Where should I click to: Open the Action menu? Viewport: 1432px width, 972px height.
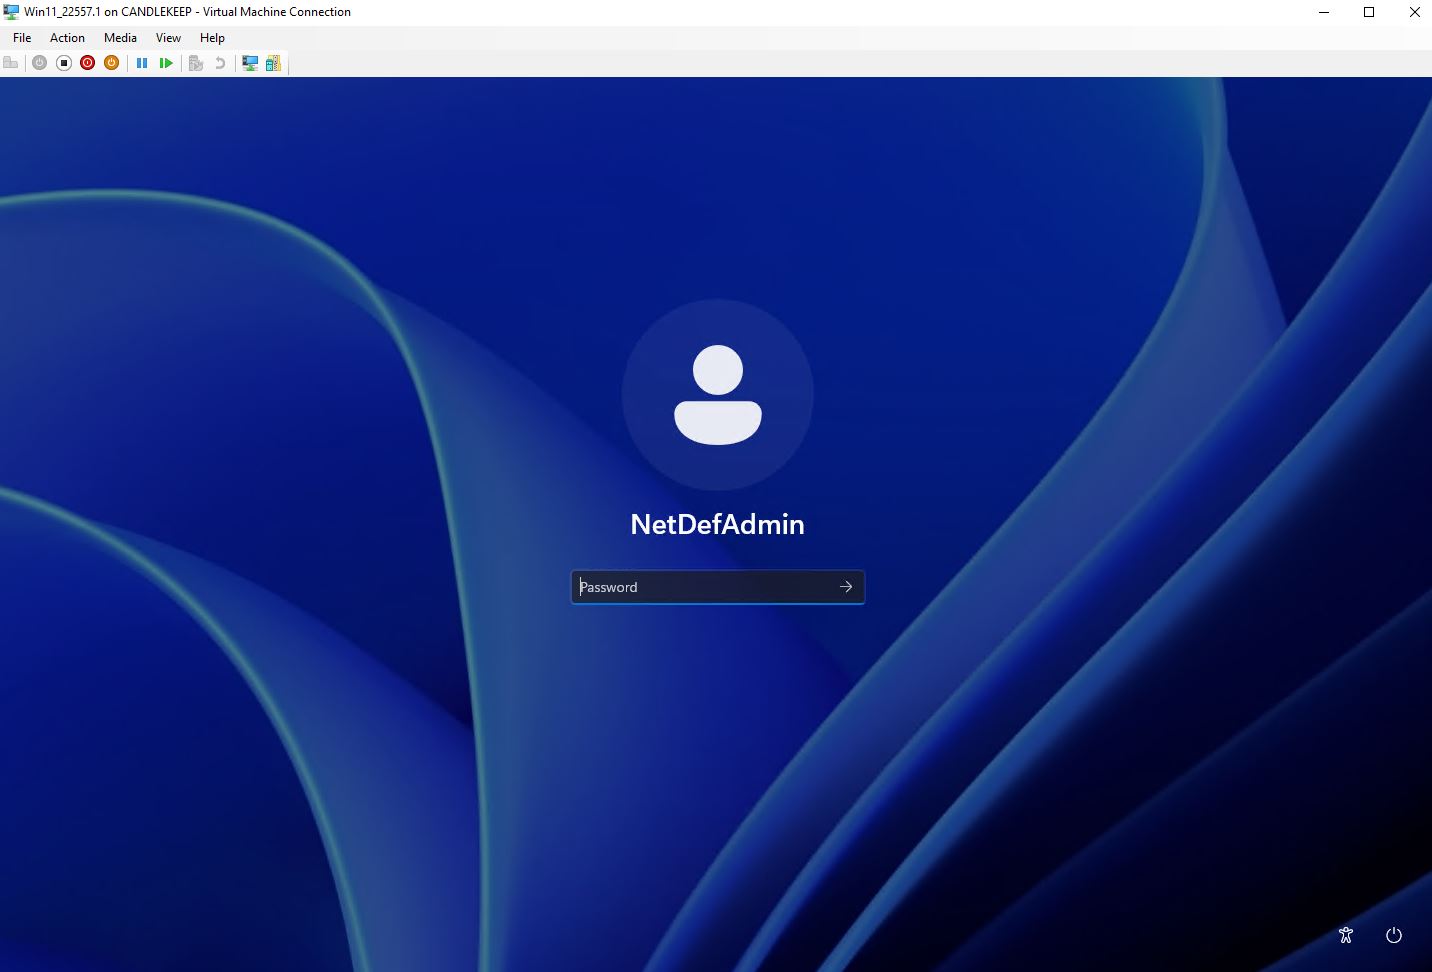tap(67, 38)
